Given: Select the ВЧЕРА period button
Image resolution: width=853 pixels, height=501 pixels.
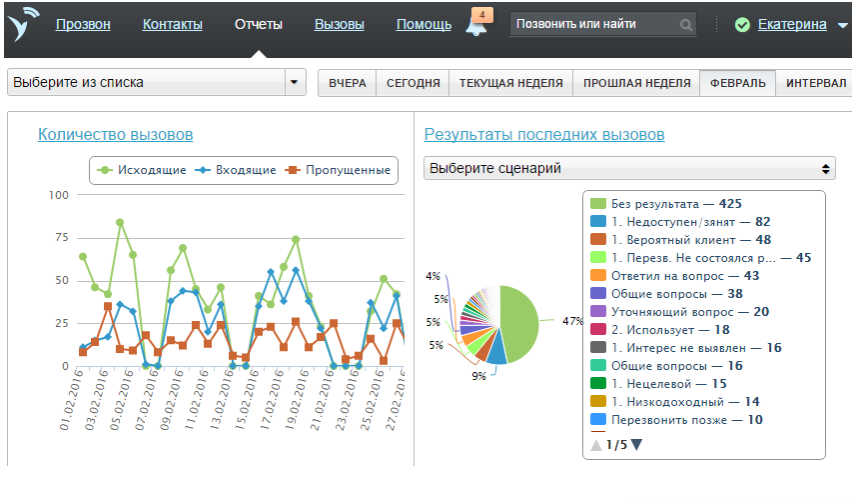Looking at the screenshot, I should pyautogui.click(x=347, y=83).
